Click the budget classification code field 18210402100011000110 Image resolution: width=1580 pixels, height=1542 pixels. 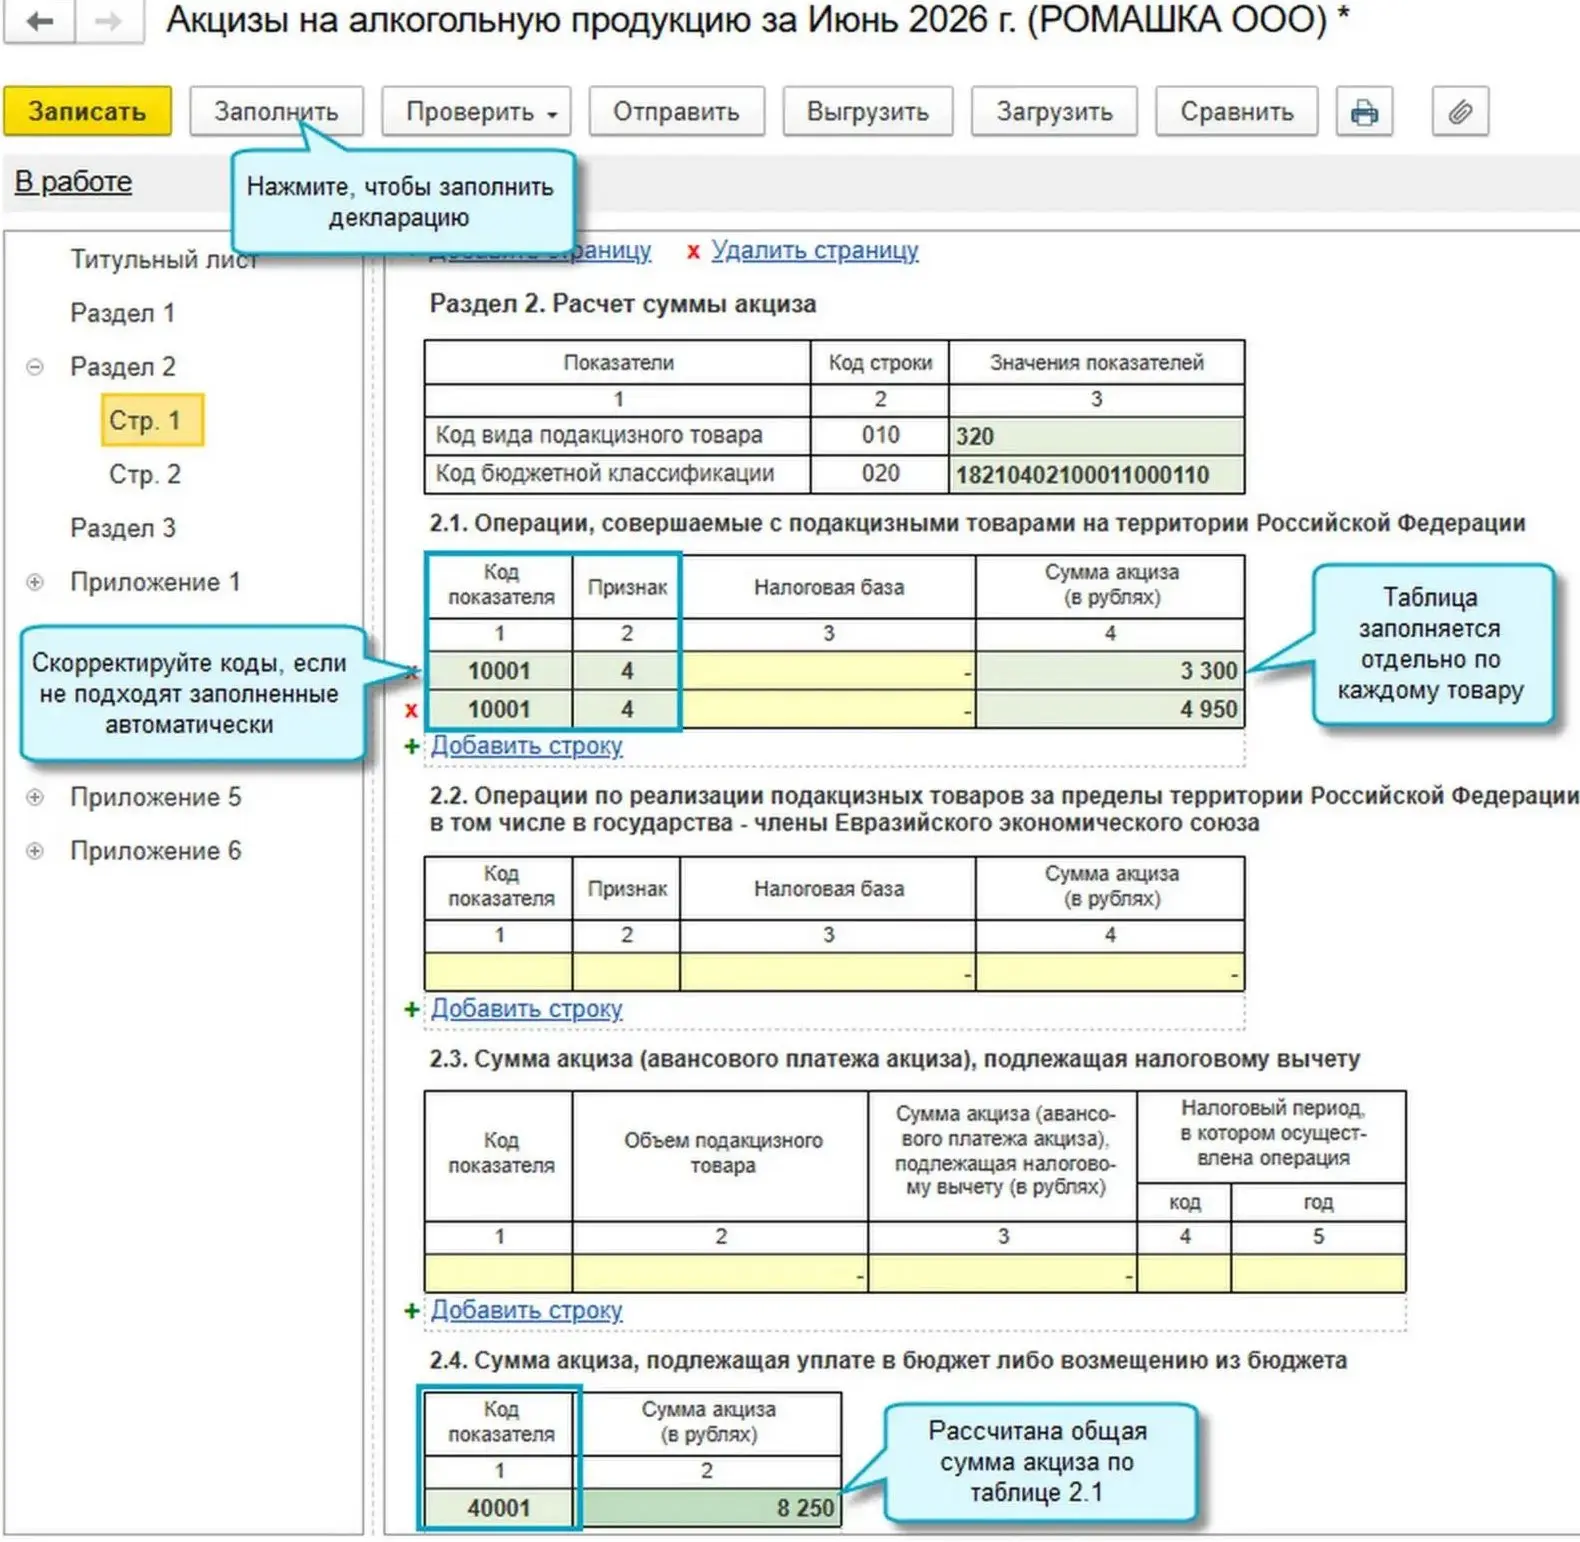[x=1096, y=474]
